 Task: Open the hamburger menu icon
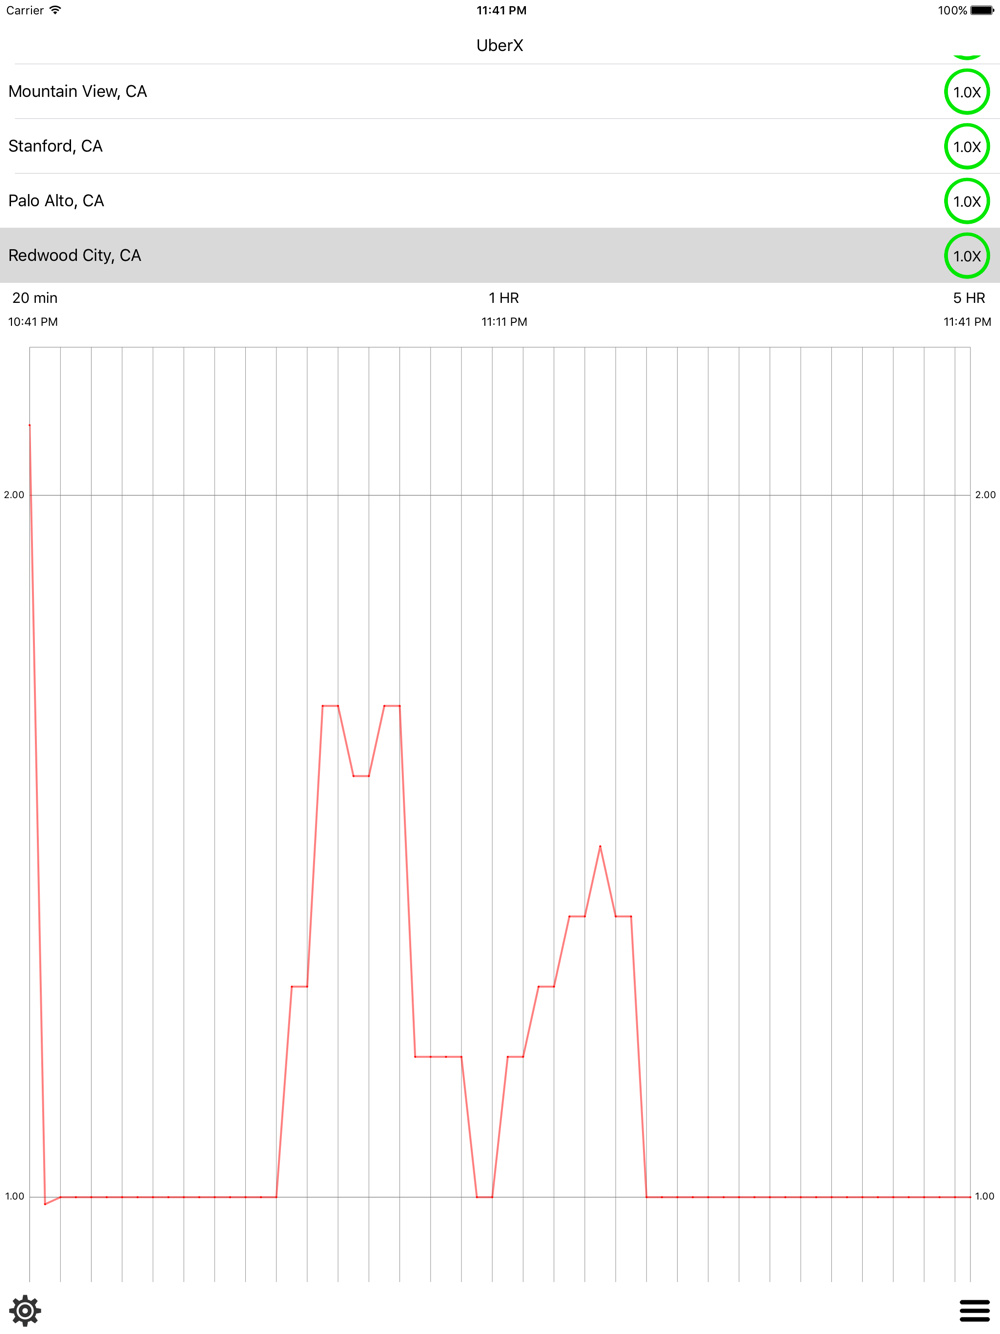tap(974, 1310)
